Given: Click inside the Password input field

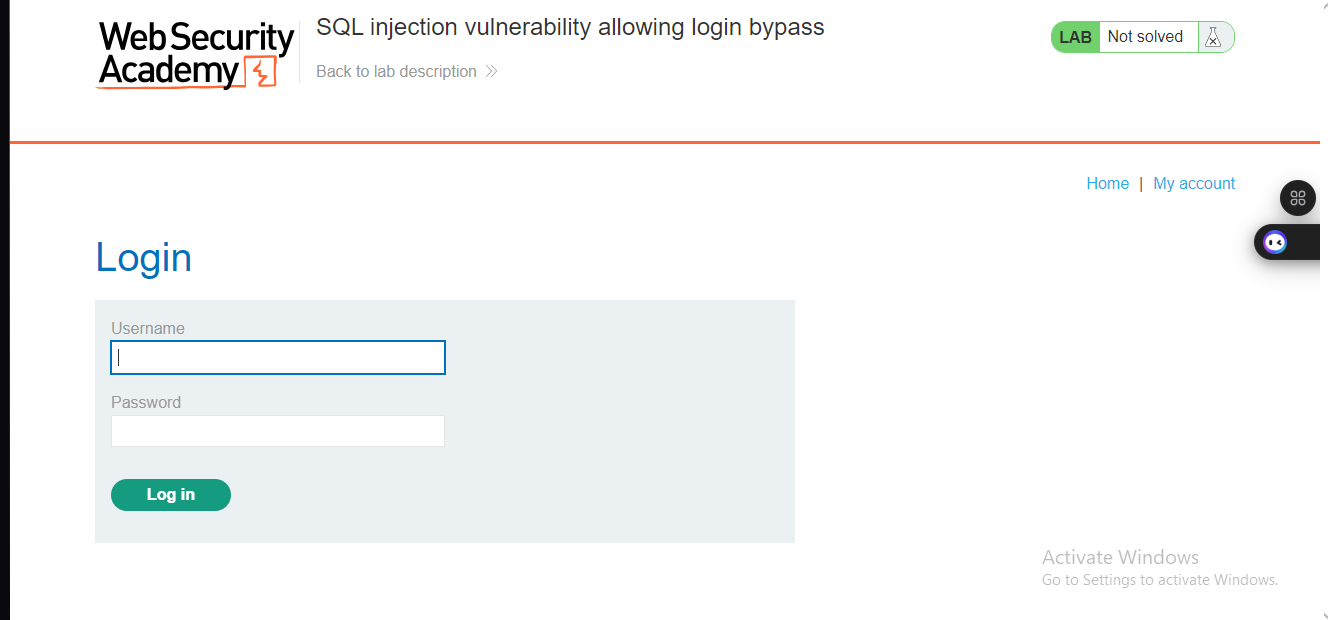Looking at the screenshot, I should [277, 431].
